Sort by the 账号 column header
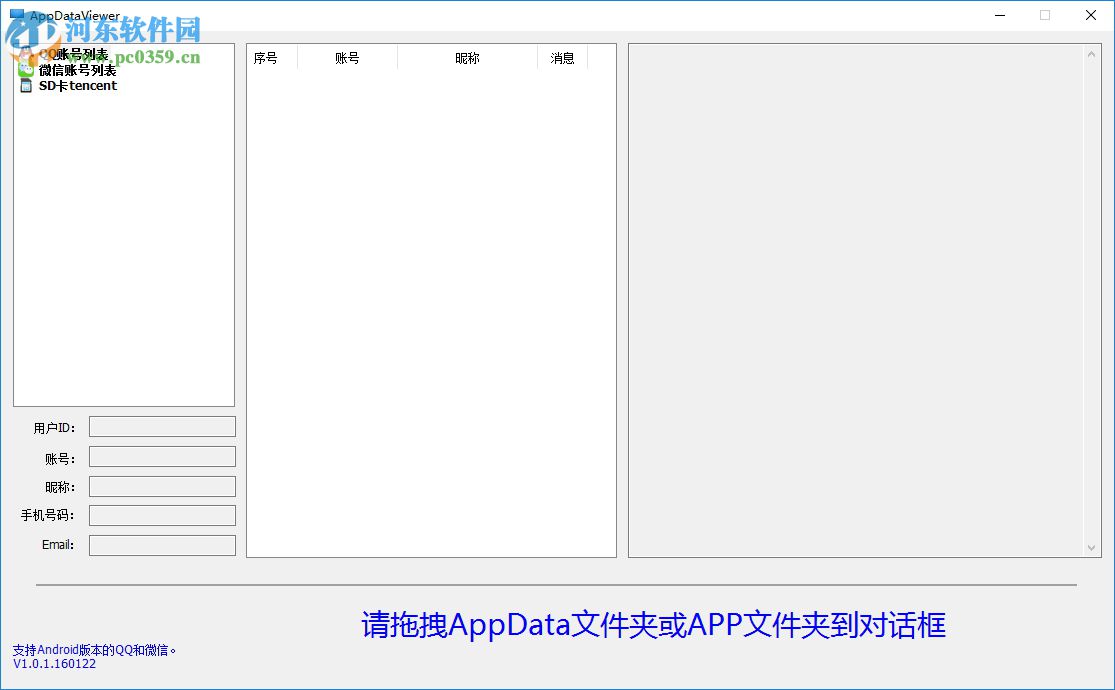The image size is (1115, 690). pyautogui.click(x=346, y=57)
